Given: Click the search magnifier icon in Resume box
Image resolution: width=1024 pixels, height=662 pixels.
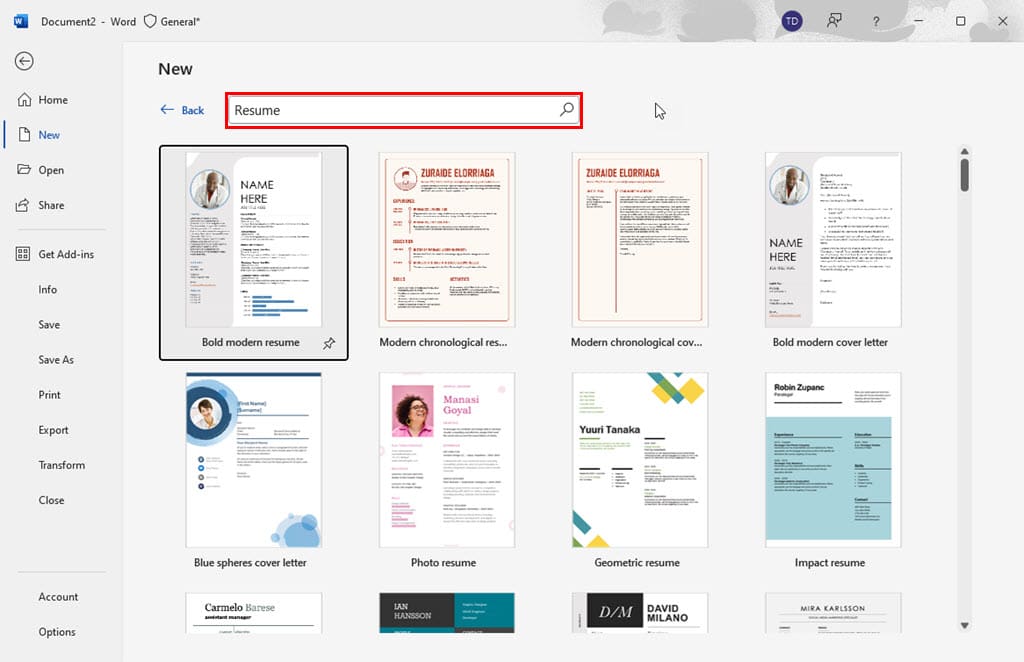Looking at the screenshot, I should (567, 110).
